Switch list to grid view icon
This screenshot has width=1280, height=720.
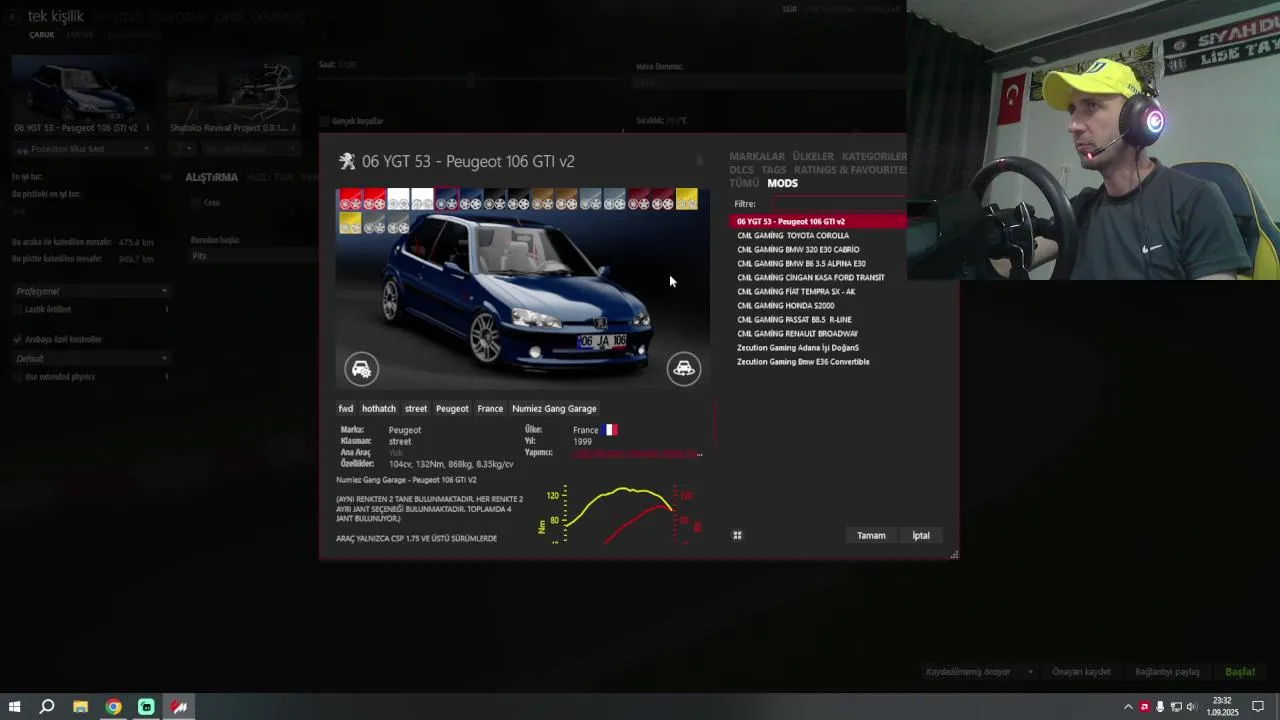(x=737, y=535)
